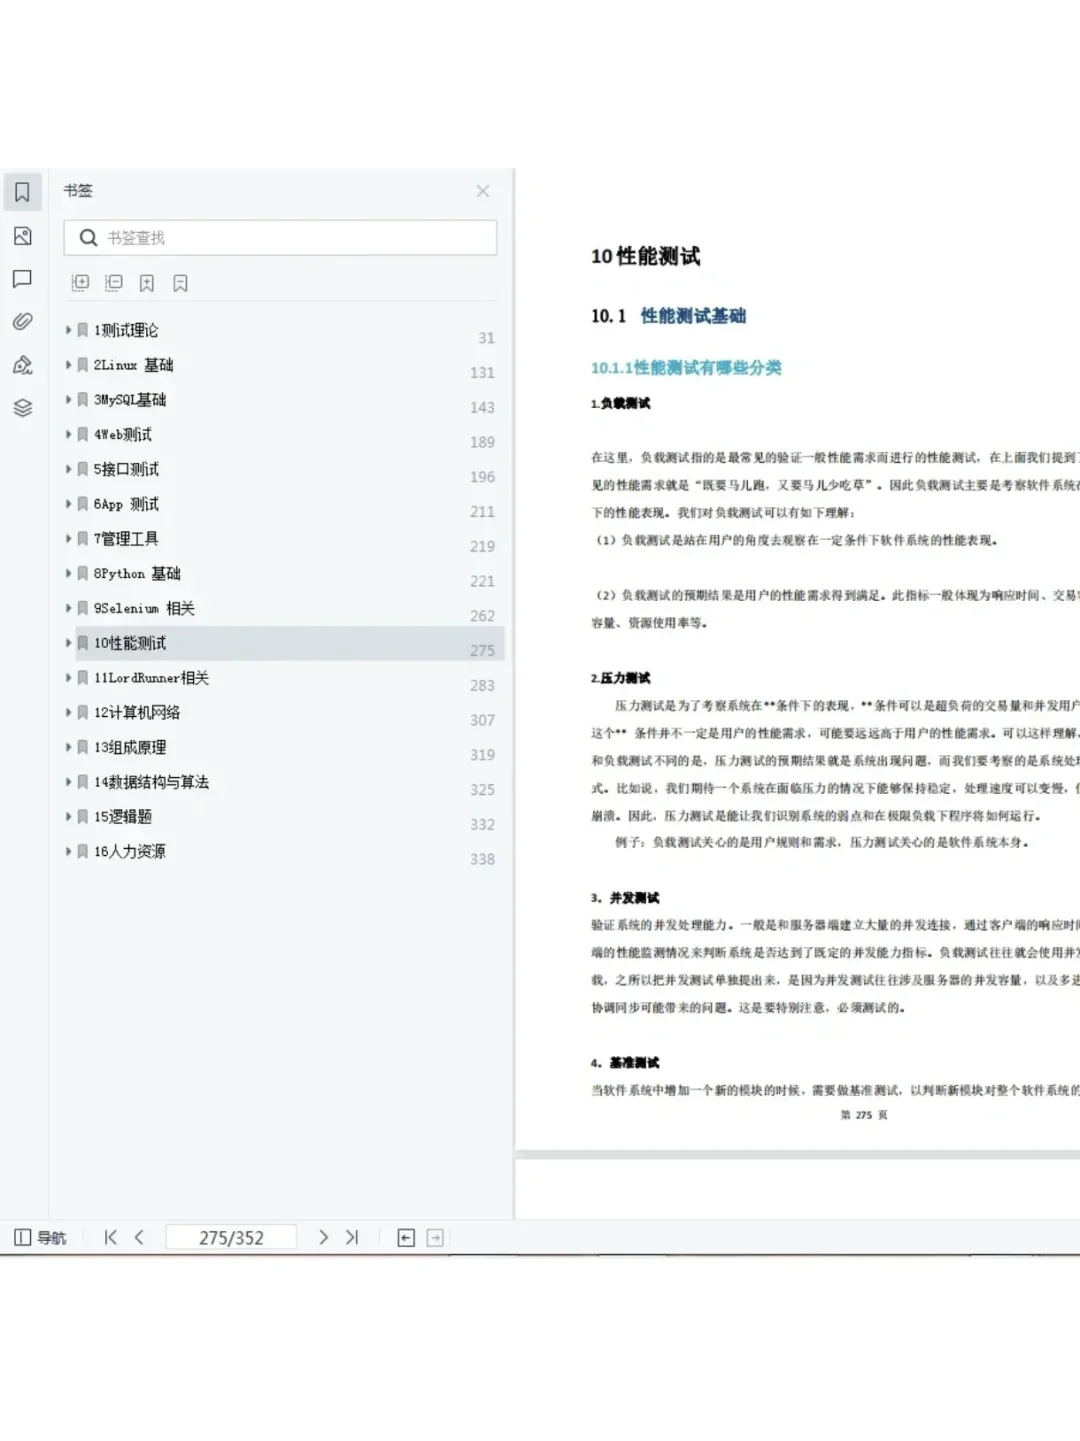Open the layers panel

point(22,408)
